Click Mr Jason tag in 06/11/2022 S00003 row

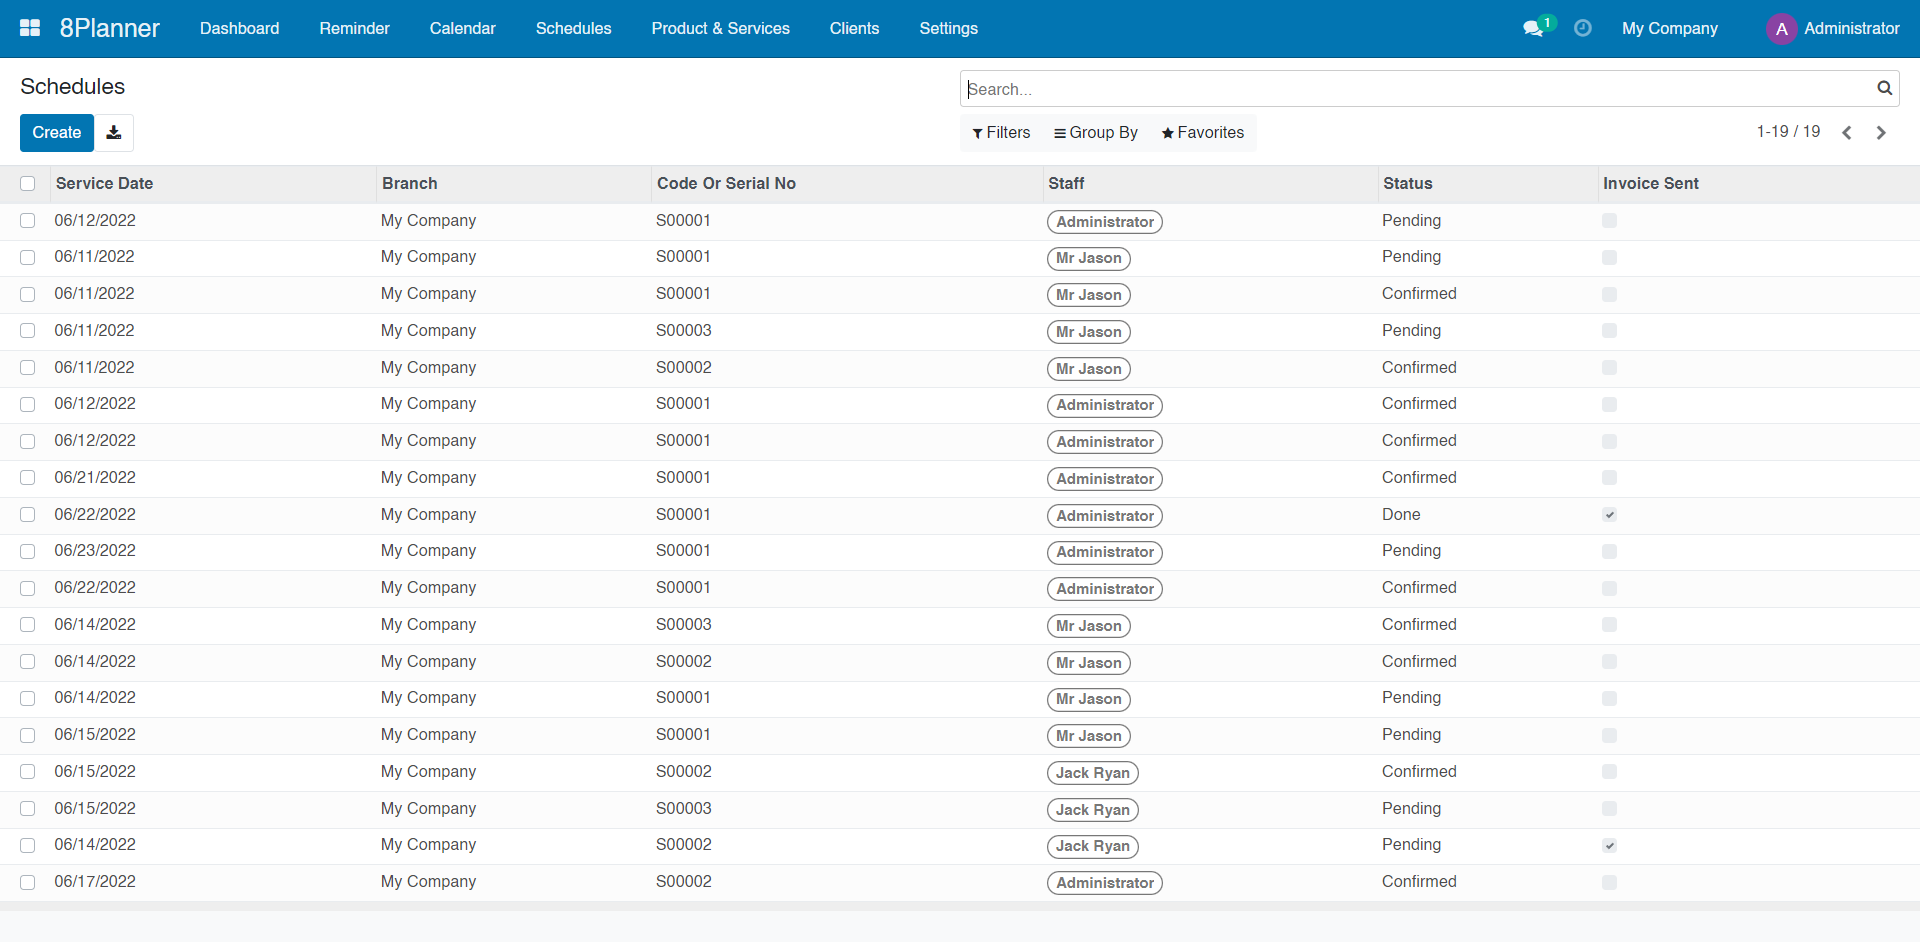pos(1089,332)
